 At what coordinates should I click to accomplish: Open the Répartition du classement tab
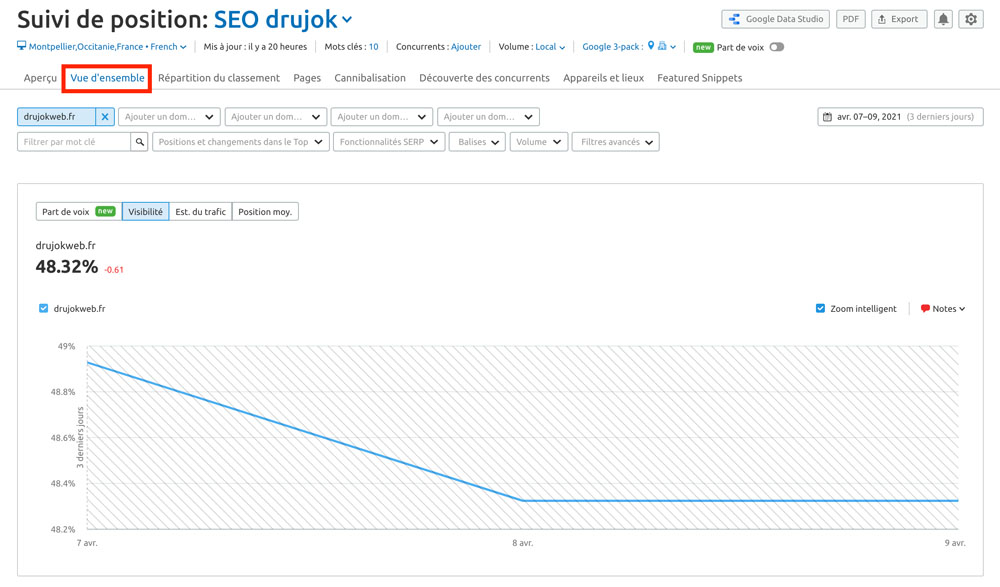tap(219, 78)
